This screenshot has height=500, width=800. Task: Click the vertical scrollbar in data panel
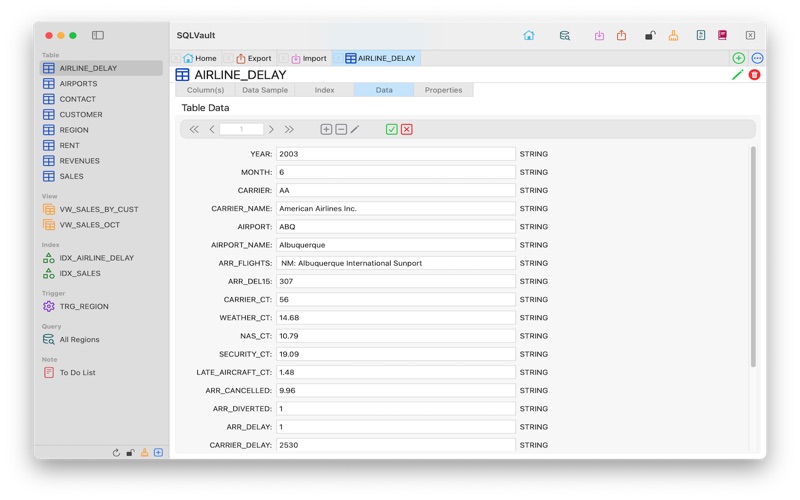tap(753, 257)
